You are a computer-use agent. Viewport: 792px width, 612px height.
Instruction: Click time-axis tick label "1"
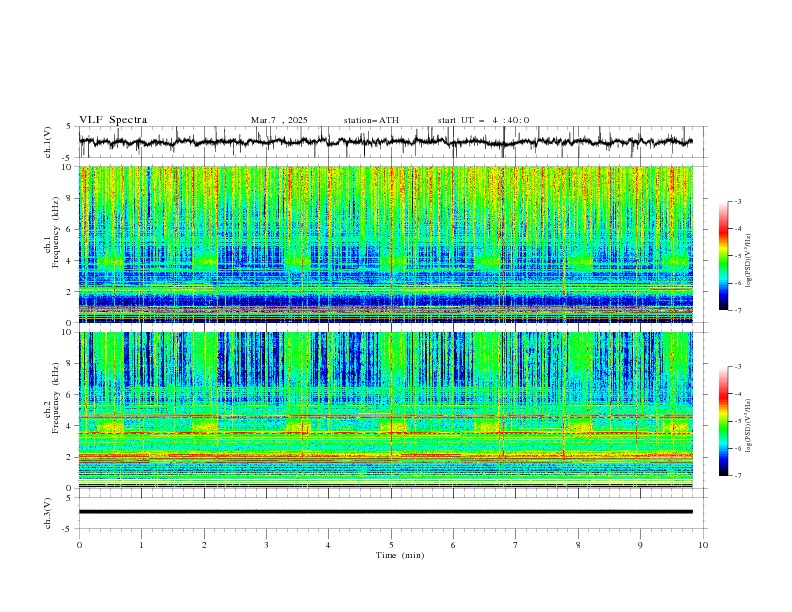point(141,545)
